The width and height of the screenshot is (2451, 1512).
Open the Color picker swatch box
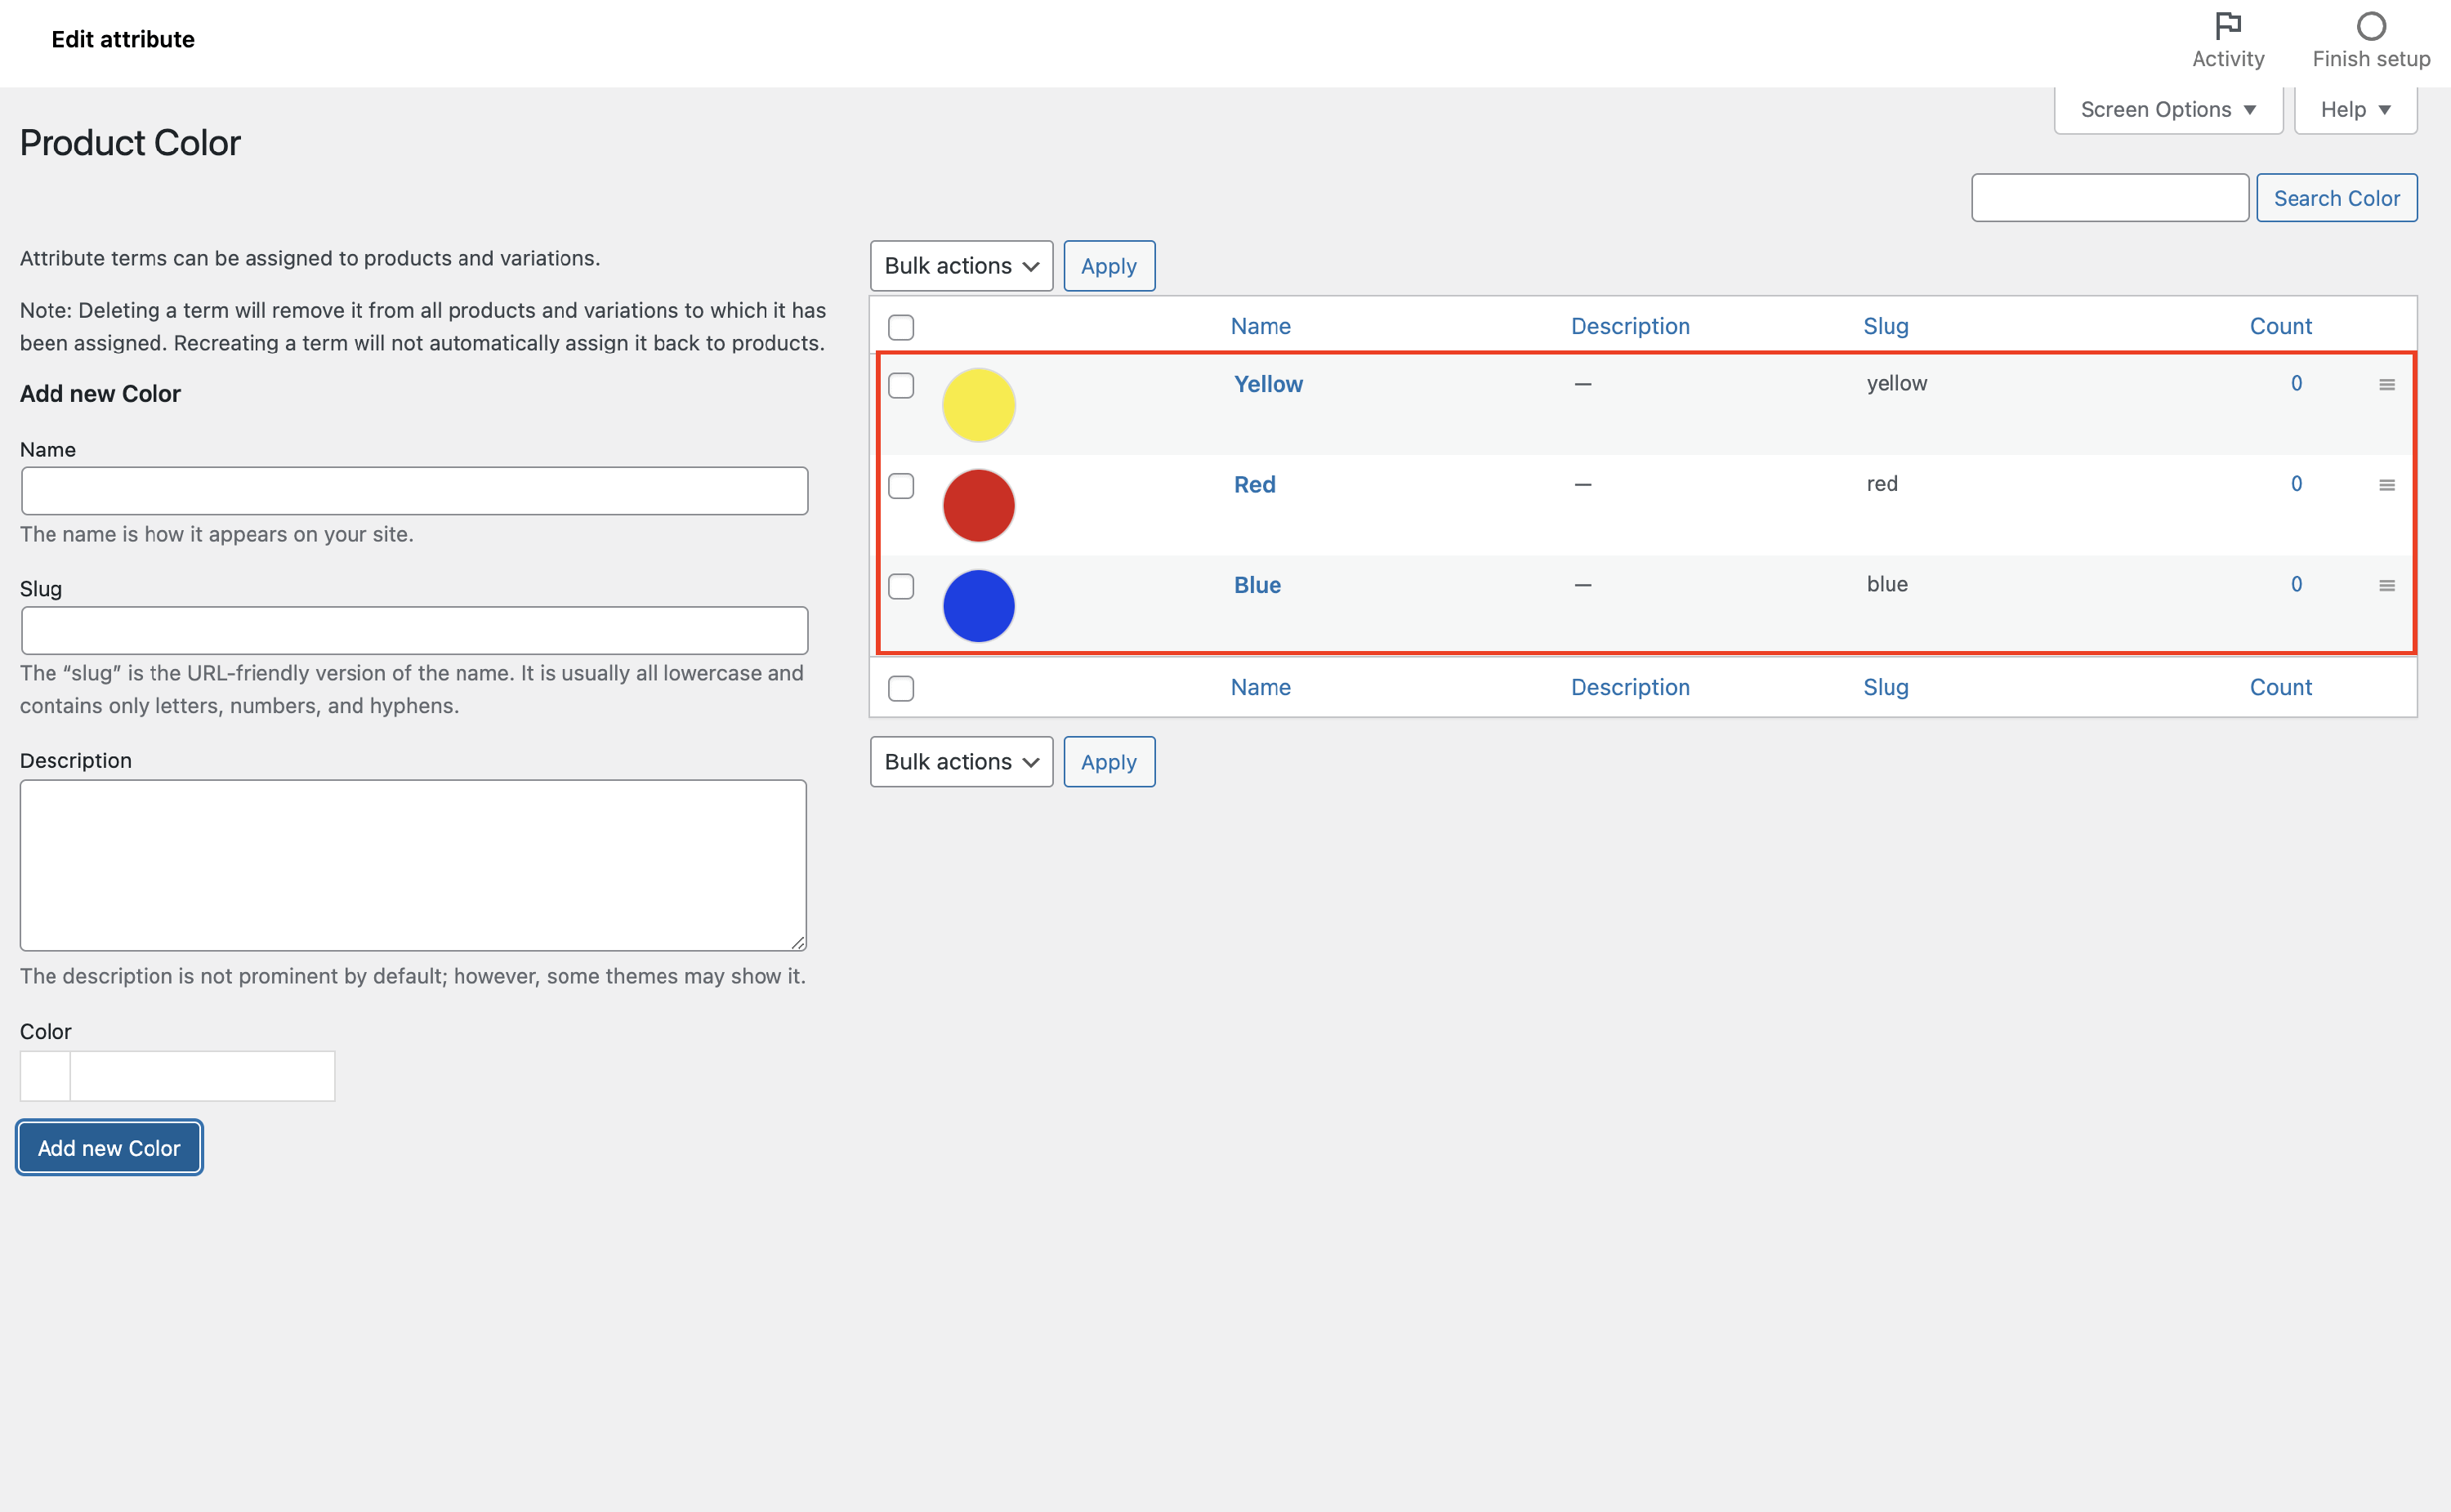(x=45, y=1076)
